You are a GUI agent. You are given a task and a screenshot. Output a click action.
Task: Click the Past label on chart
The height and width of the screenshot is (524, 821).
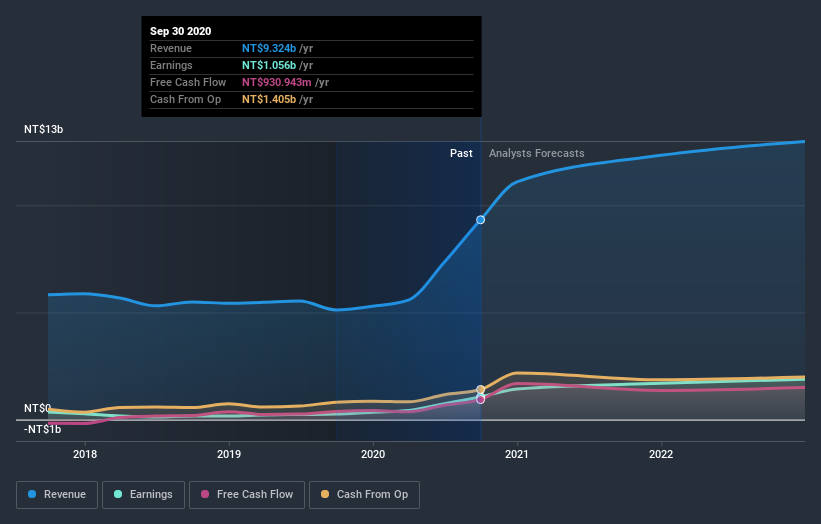point(461,153)
